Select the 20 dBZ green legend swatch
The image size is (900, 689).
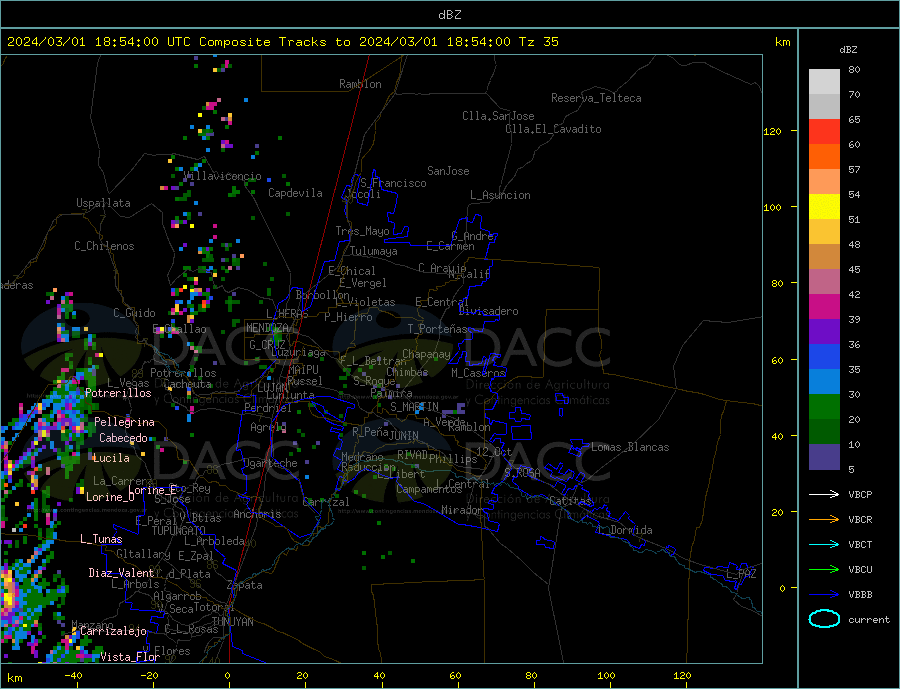824,407
